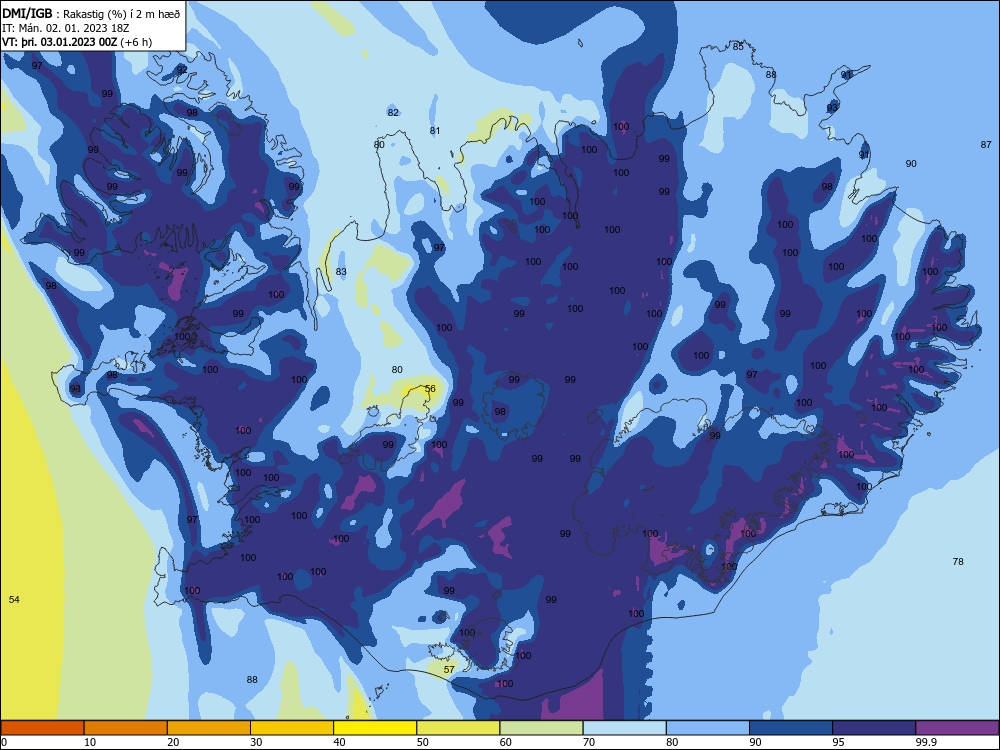Select the 30–40 amber legend block

pos(292,728)
